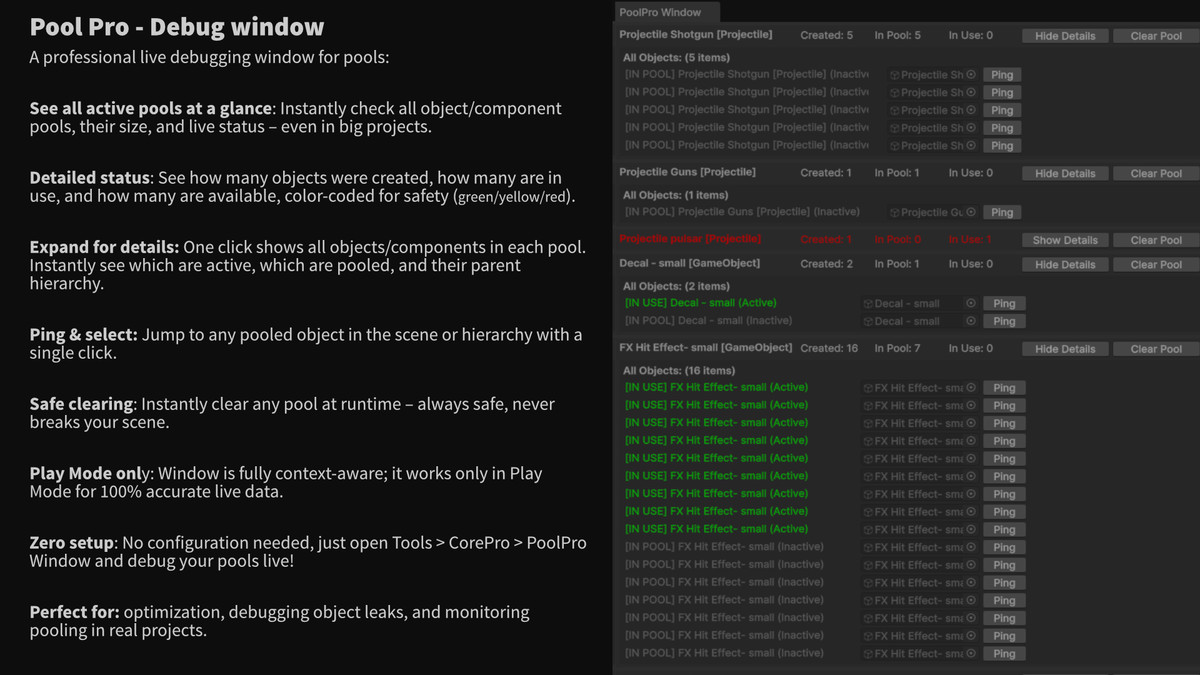Viewport: 1200px width, 675px height.
Task: Click the object field of the active Decal - small
Action: click(x=919, y=304)
